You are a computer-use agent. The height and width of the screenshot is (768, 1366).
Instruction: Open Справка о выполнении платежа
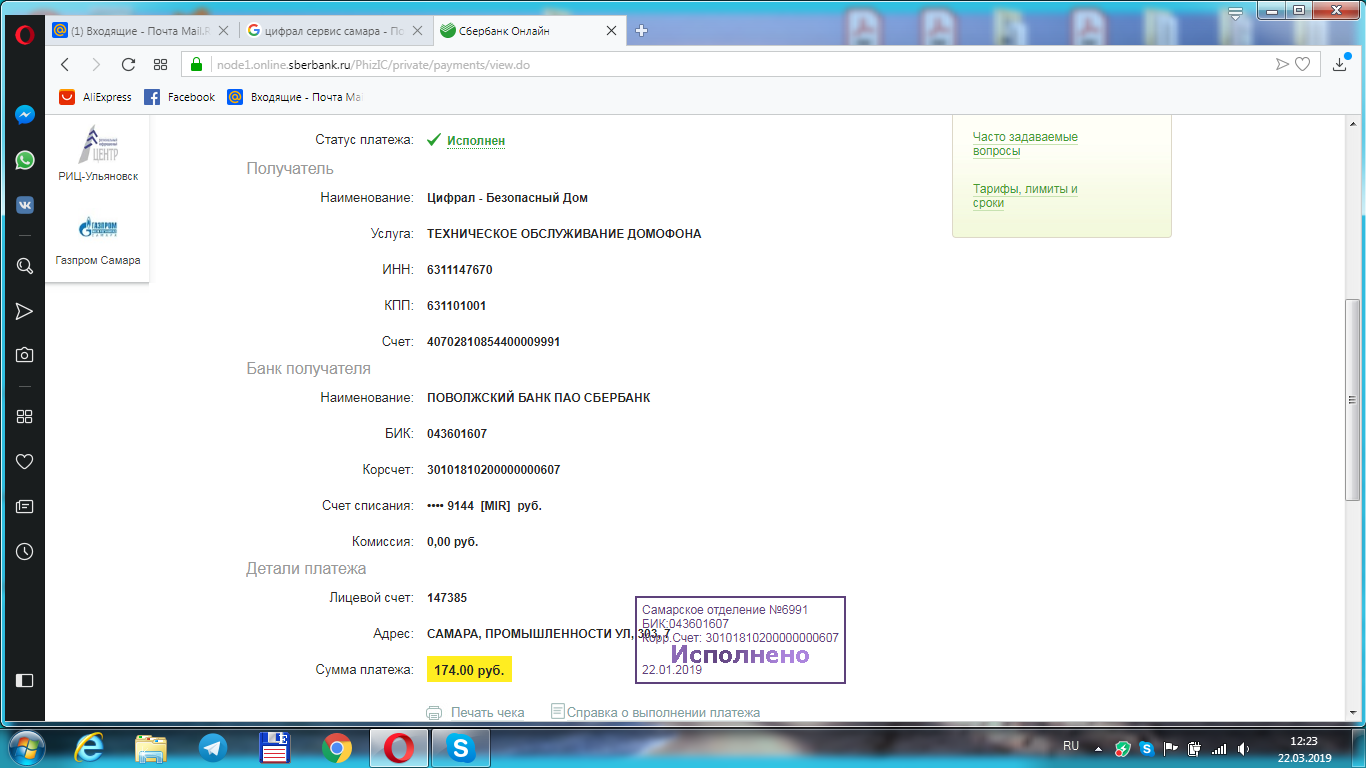tap(663, 713)
